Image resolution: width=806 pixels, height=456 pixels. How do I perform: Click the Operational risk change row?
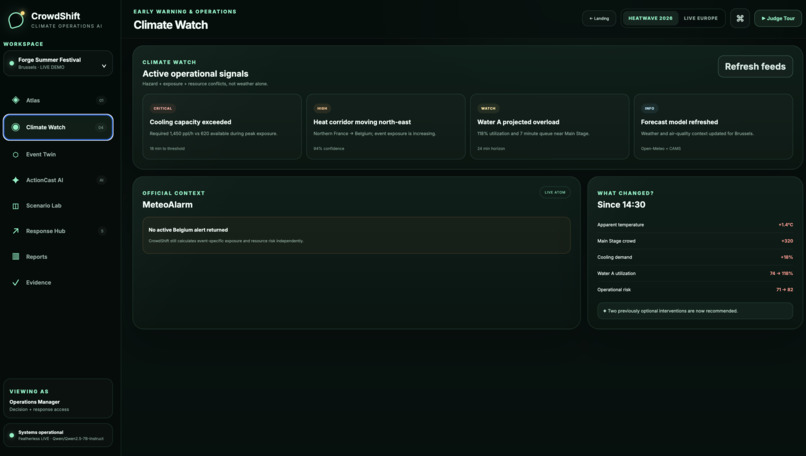point(695,289)
